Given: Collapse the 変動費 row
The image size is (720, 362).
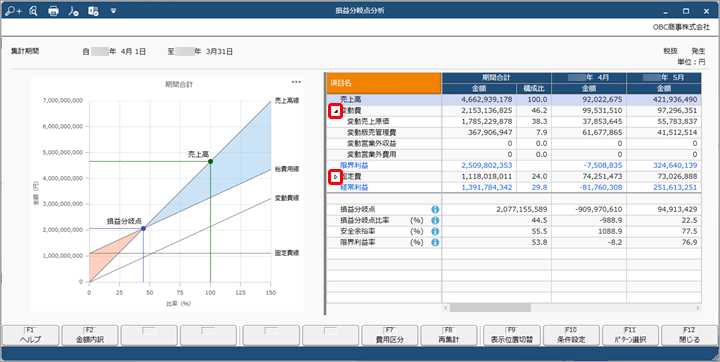Looking at the screenshot, I should coord(336,111).
